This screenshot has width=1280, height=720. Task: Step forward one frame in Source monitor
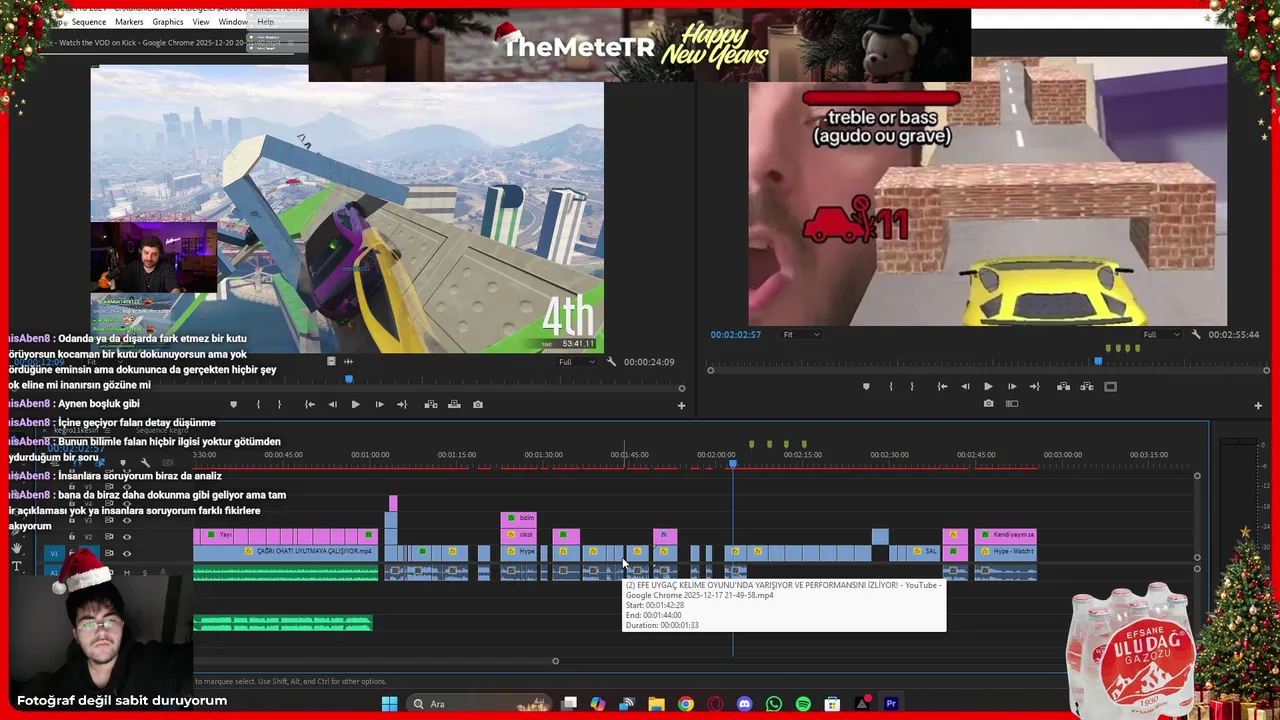click(x=379, y=405)
